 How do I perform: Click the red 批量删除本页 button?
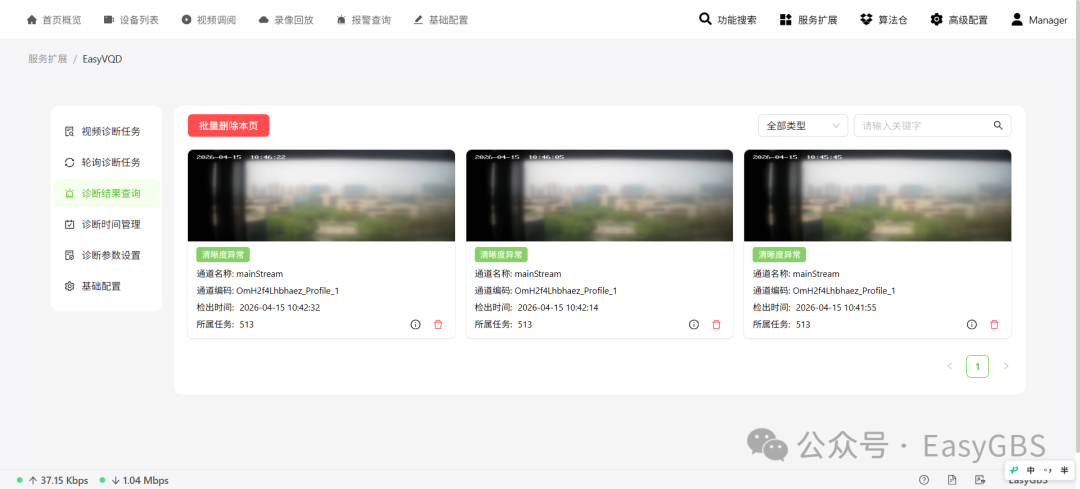click(x=229, y=125)
